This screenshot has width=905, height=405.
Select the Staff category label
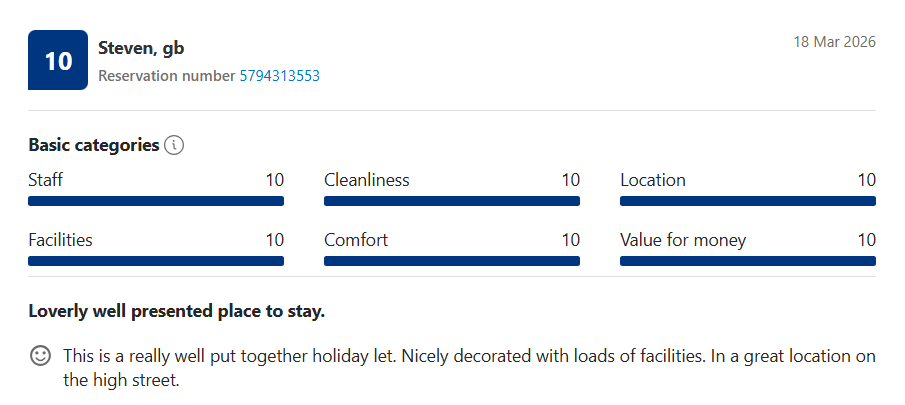(x=46, y=180)
